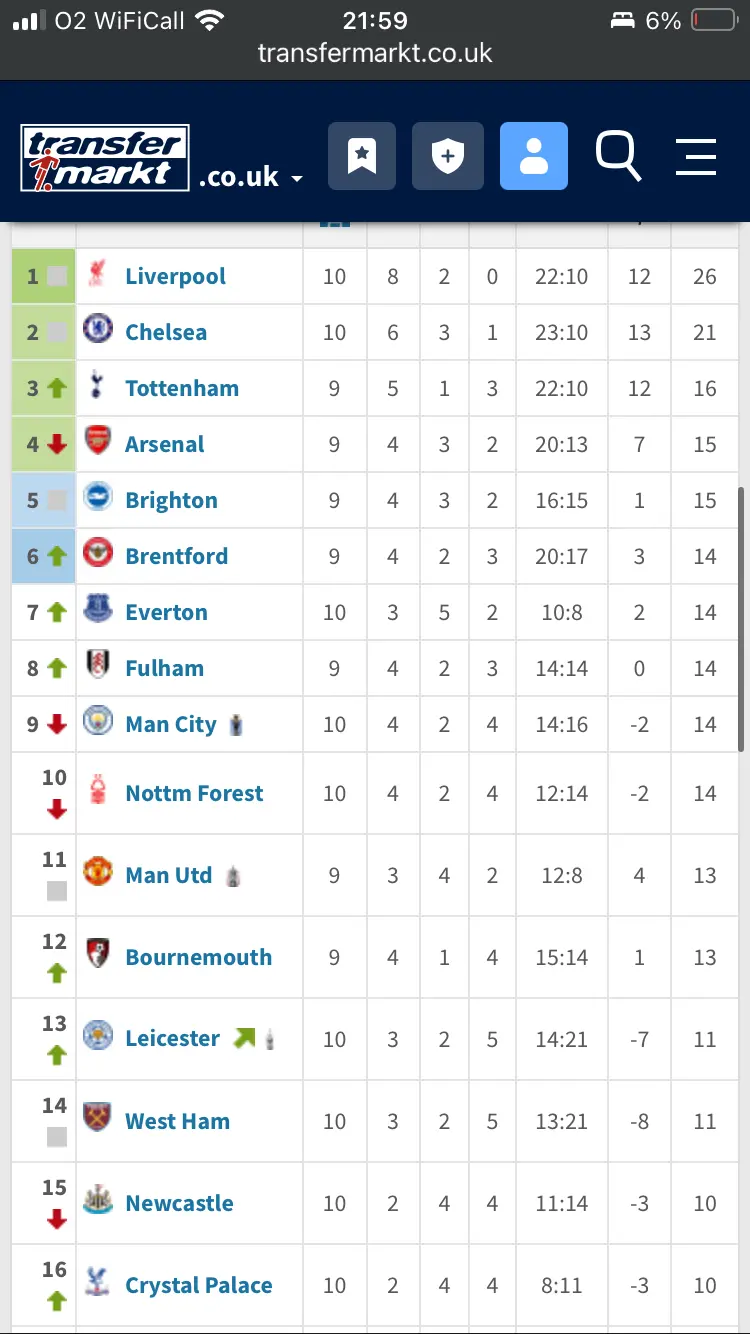
Task: Open the Brighton team link
Action: click(x=171, y=500)
